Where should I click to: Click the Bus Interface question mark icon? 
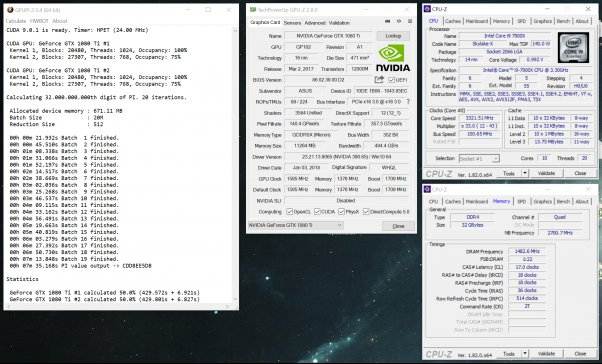pos(408,102)
